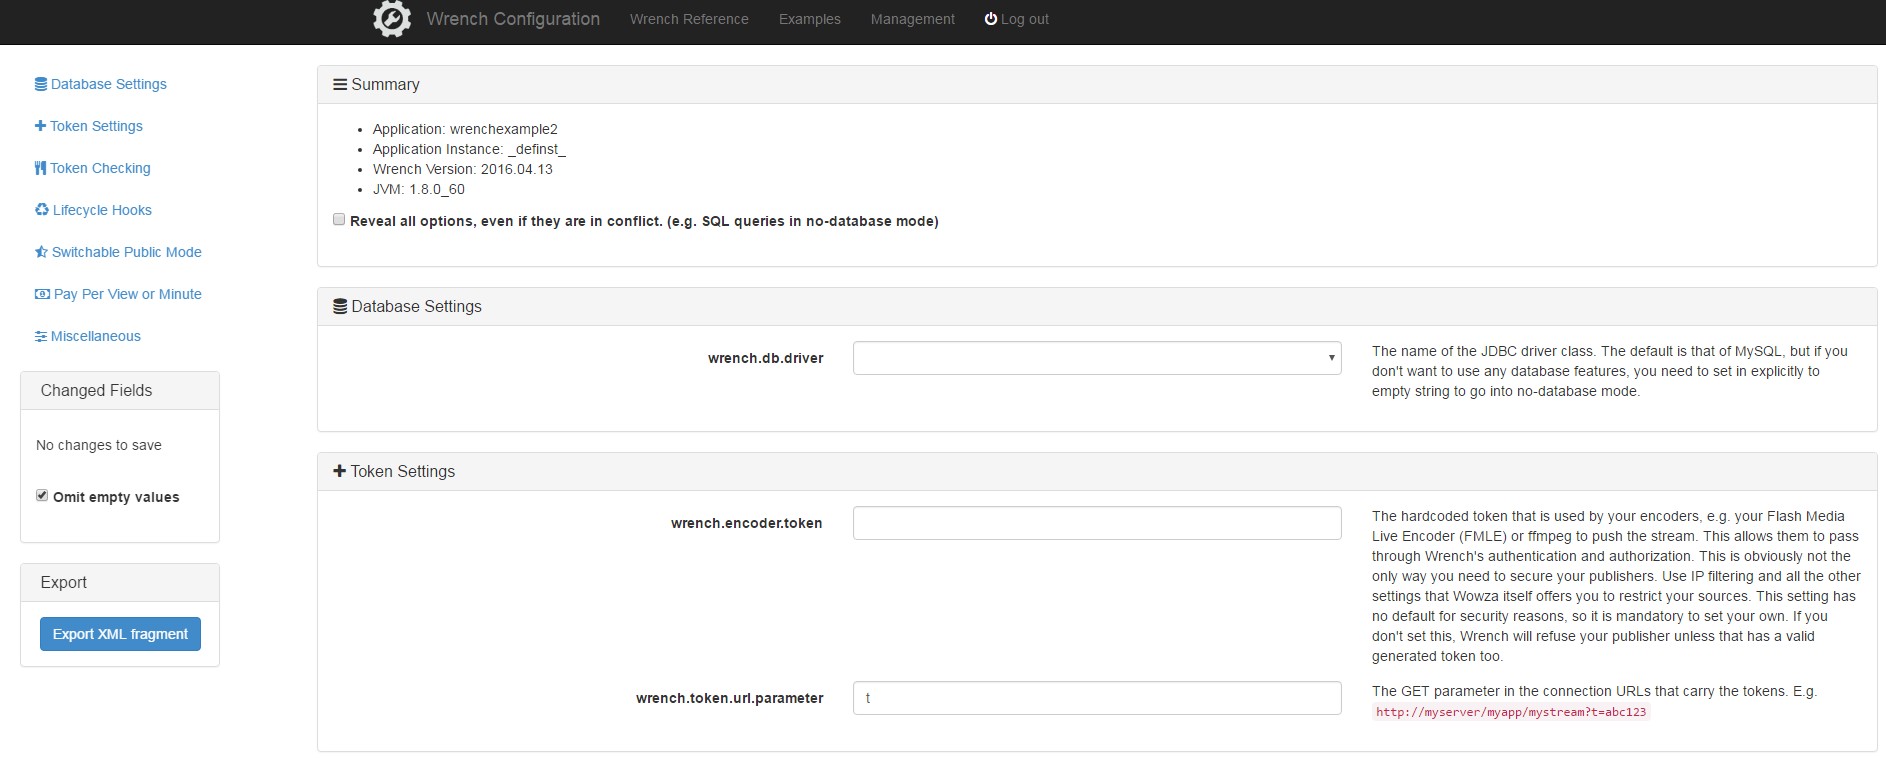Click the Database Settings sidebar icon

(41, 84)
